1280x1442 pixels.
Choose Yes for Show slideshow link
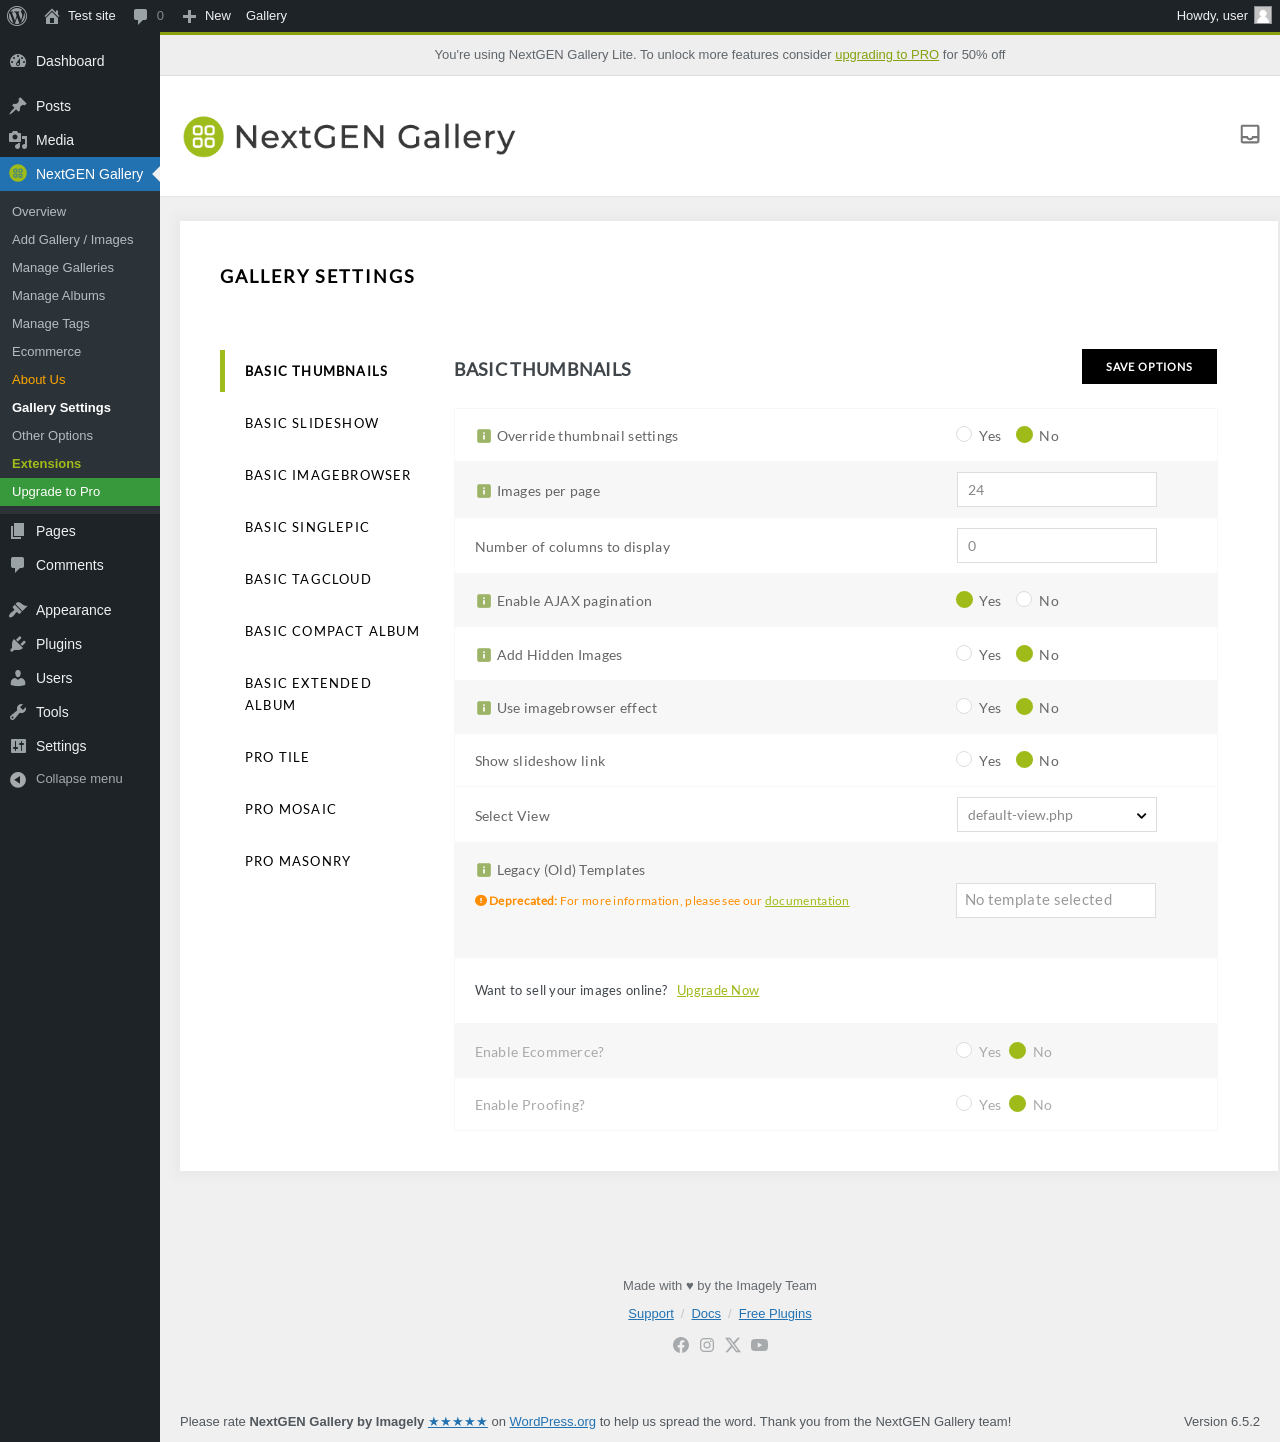point(964,759)
